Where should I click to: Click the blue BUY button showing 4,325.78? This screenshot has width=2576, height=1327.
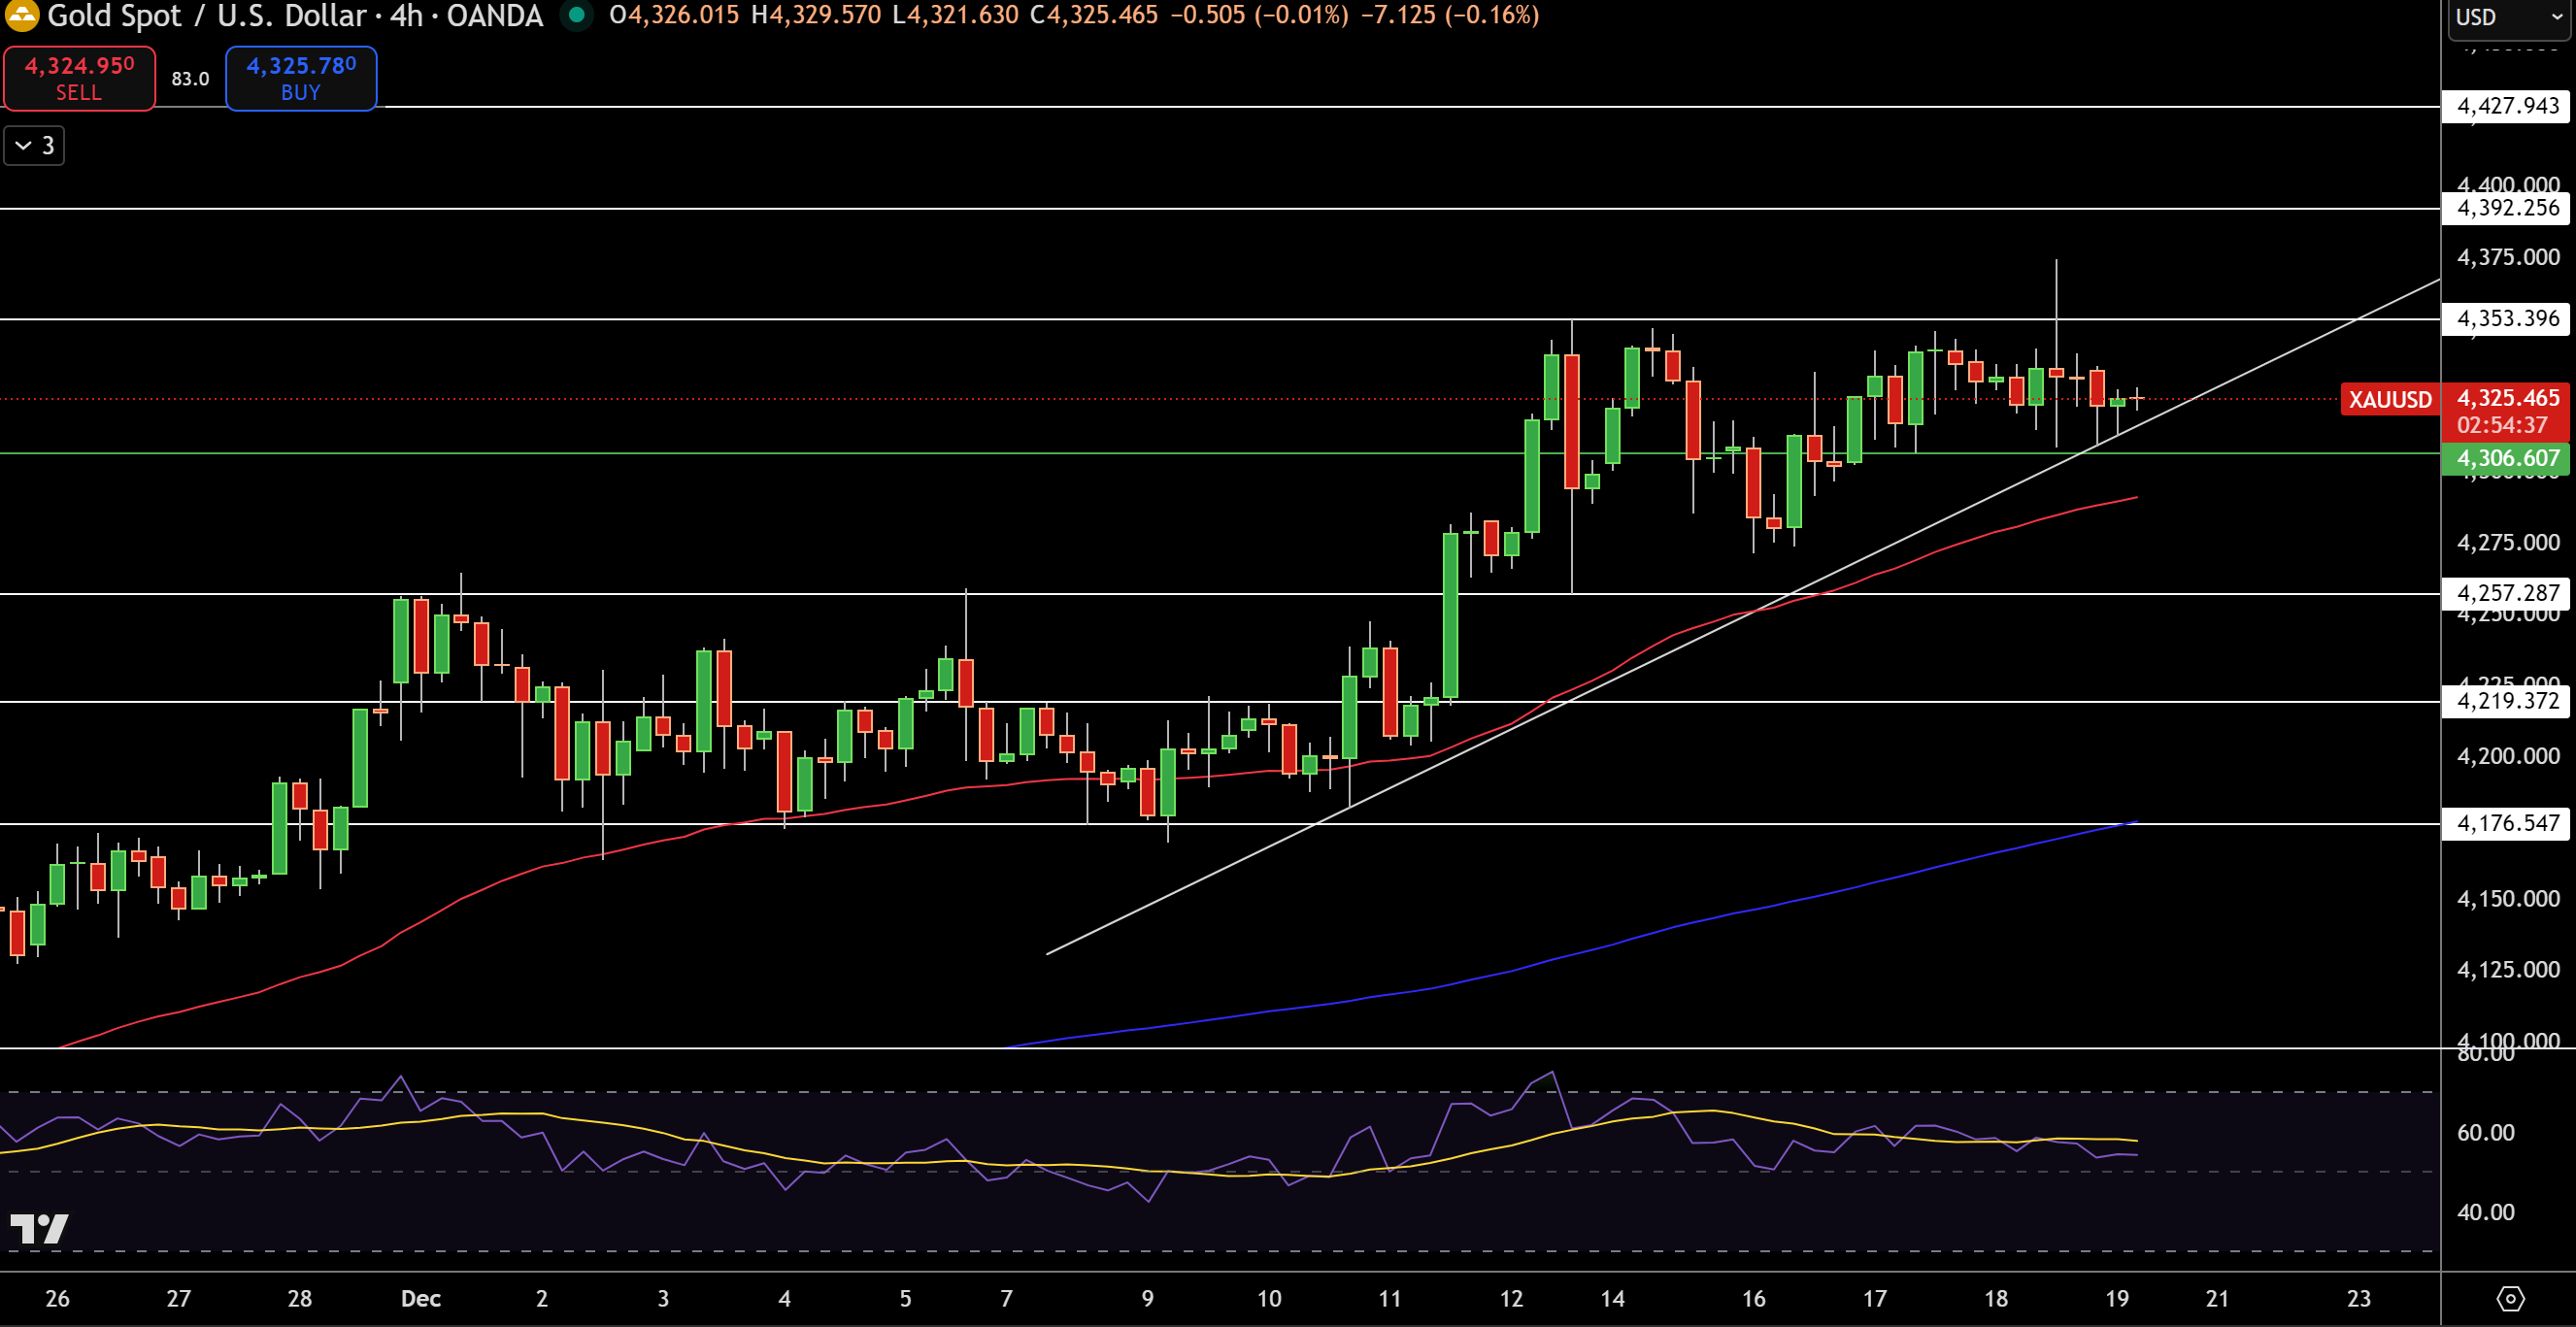(300, 78)
